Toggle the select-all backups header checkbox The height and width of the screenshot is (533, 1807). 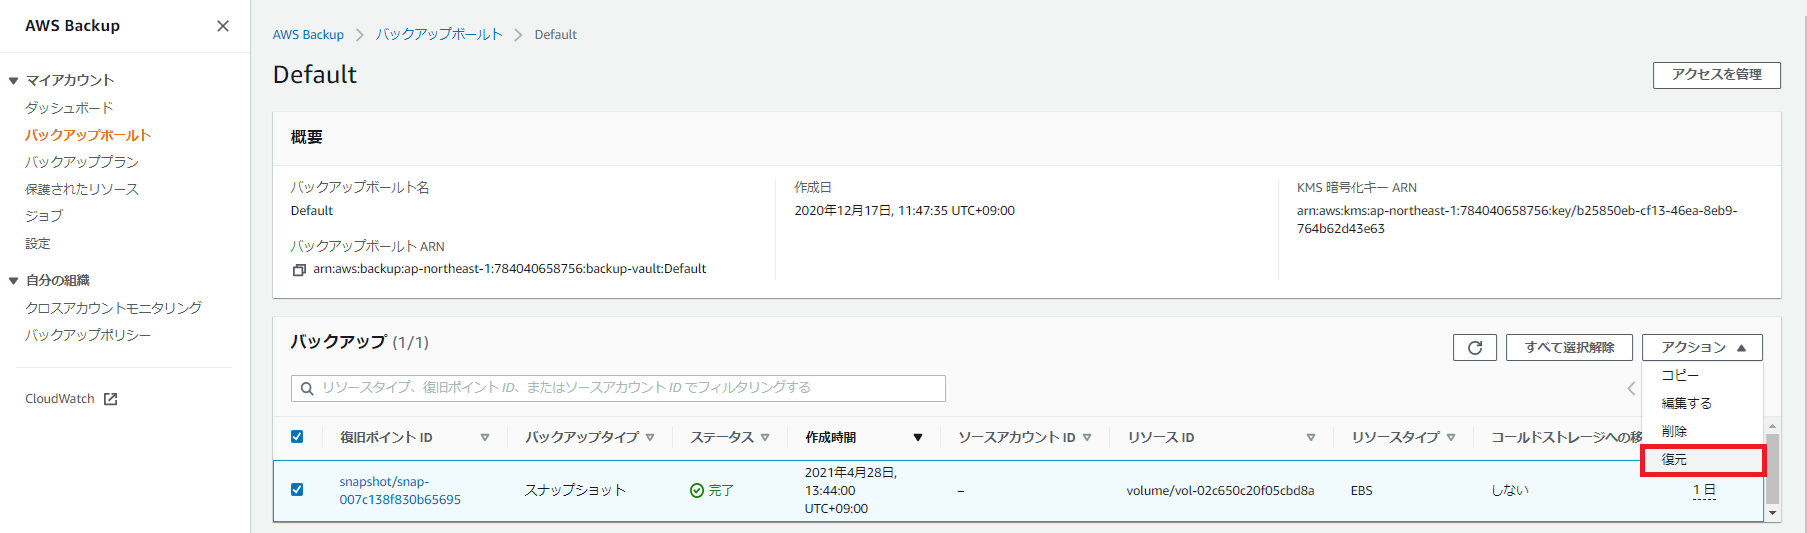[x=297, y=437]
